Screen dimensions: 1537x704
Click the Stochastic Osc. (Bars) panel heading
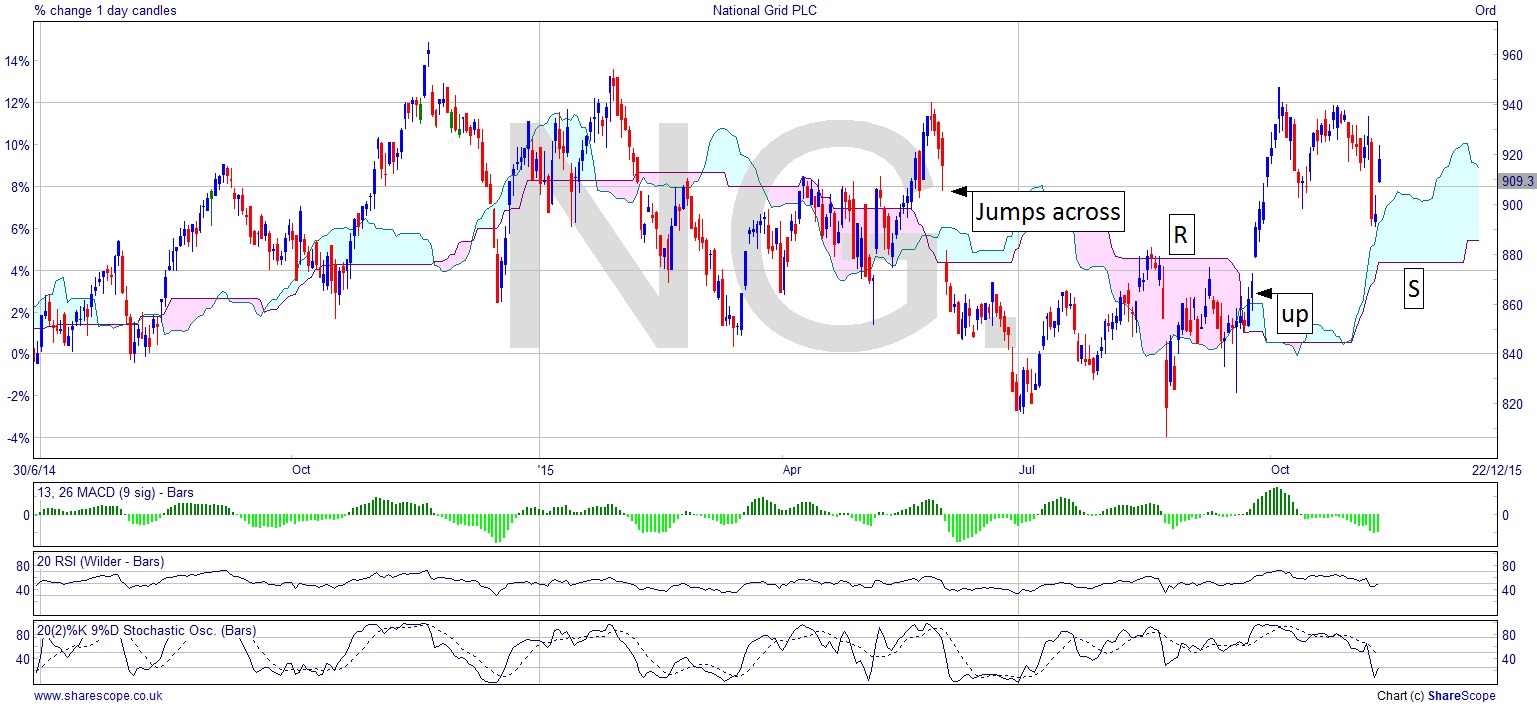146,630
